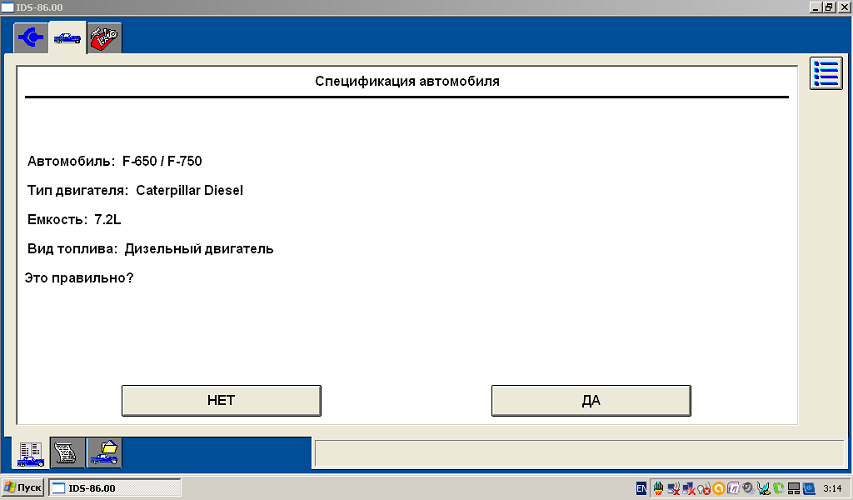Click the purple OneNote tray icon
Screen dimensions: 853x500
click(x=733, y=488)
